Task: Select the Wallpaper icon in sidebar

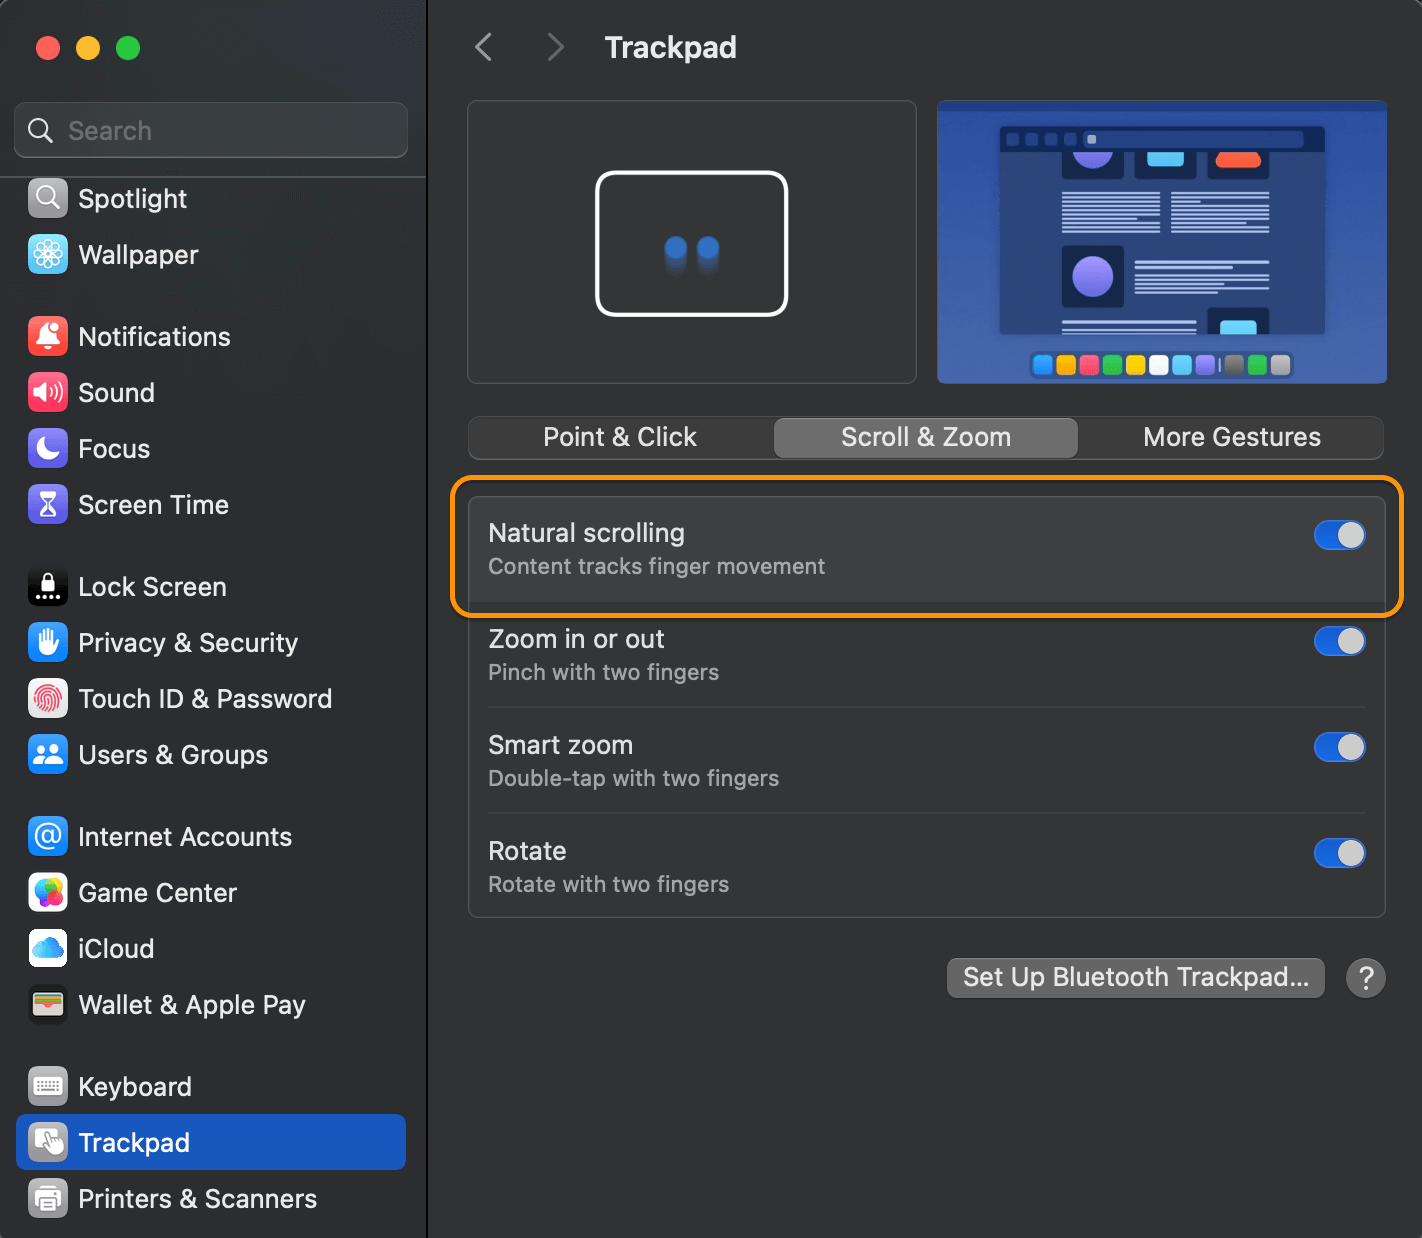Action: (x=47, y=254)
